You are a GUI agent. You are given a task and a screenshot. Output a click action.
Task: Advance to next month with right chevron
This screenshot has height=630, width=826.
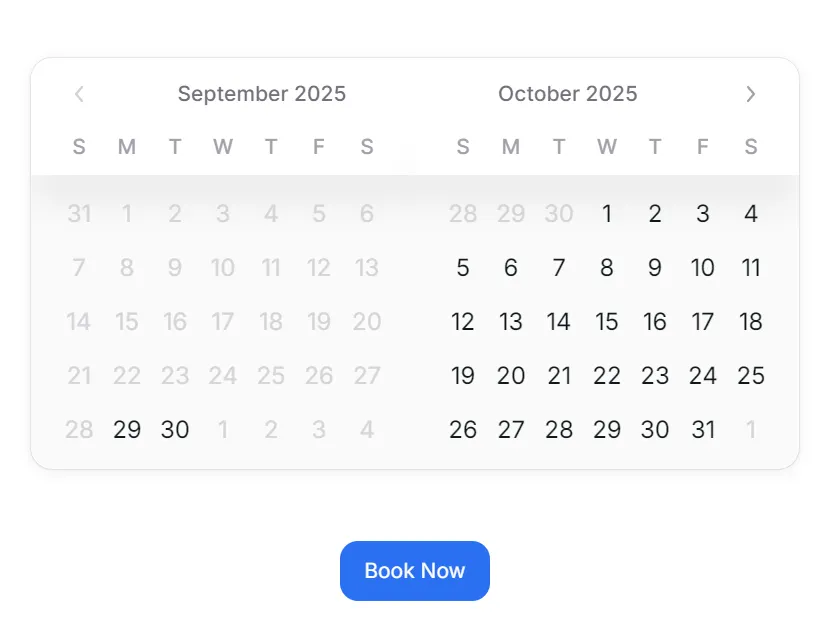(751, 94)
